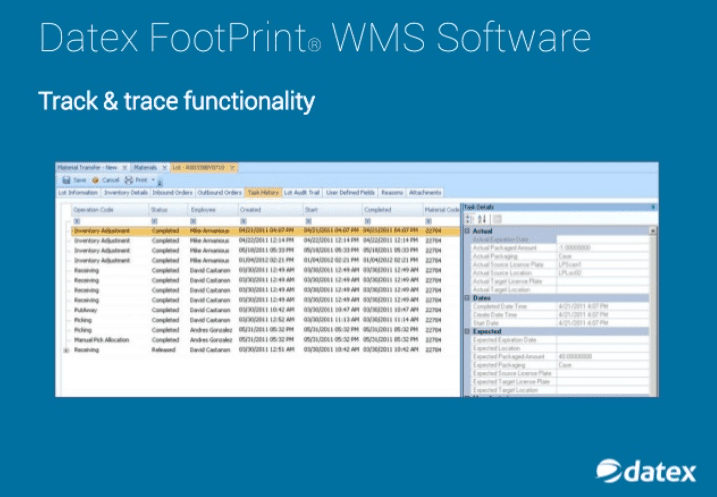717x497 pixels.
Task: Select Categorized view in Task Details
Action: pyautogui.click(x=469, y=219)
